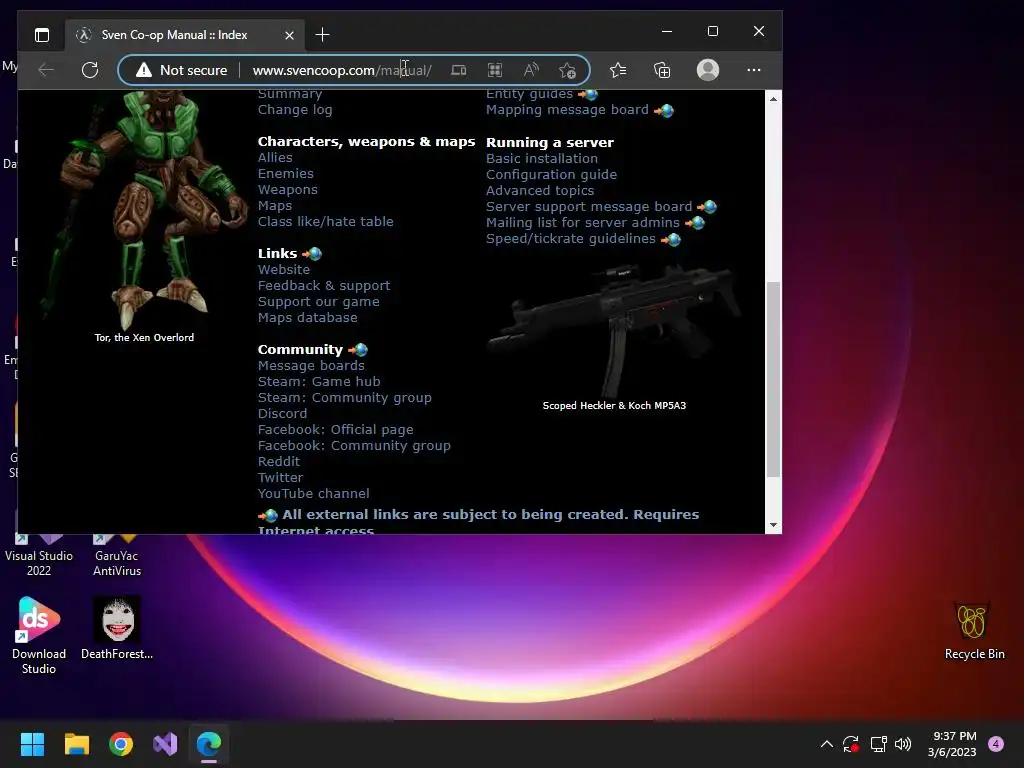Select the Recycle Bin desktop icon
1024x768 pixels.
(x=974, y=631)
